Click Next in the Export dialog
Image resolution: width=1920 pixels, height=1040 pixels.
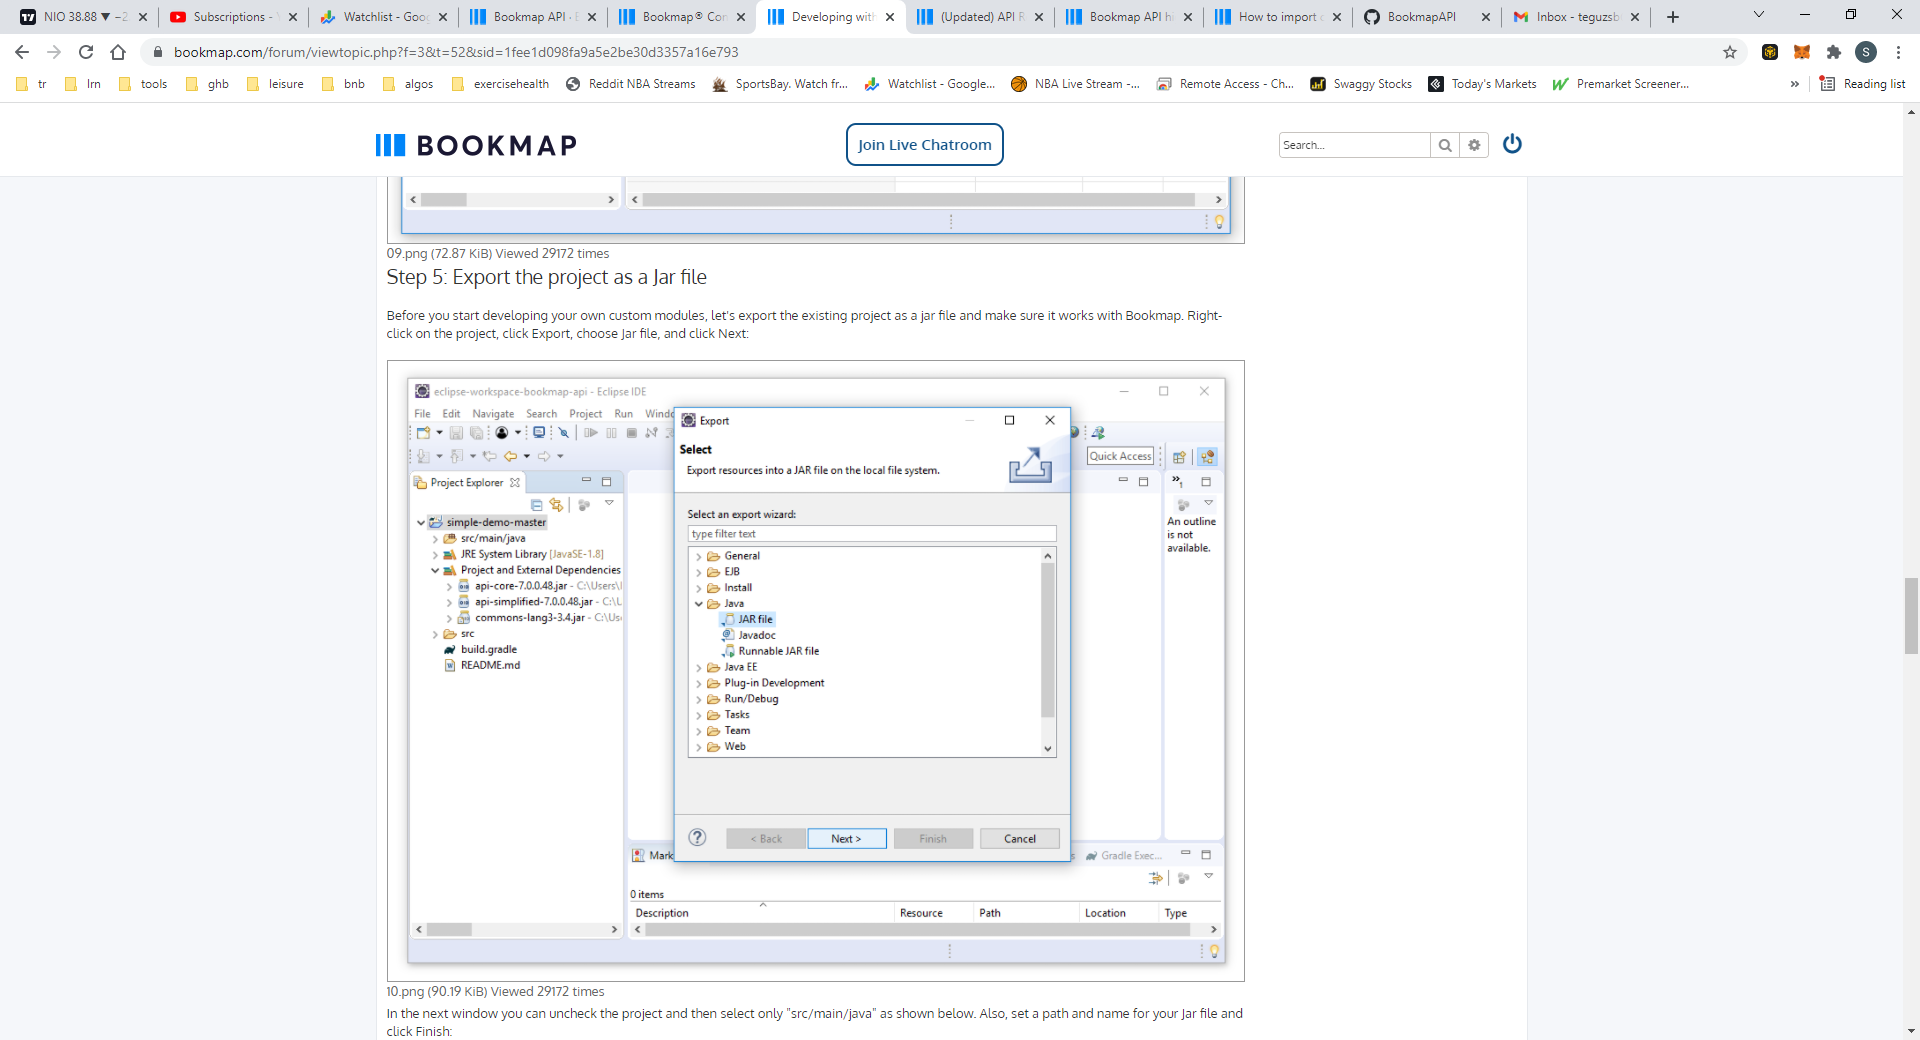tap(846, 838)
